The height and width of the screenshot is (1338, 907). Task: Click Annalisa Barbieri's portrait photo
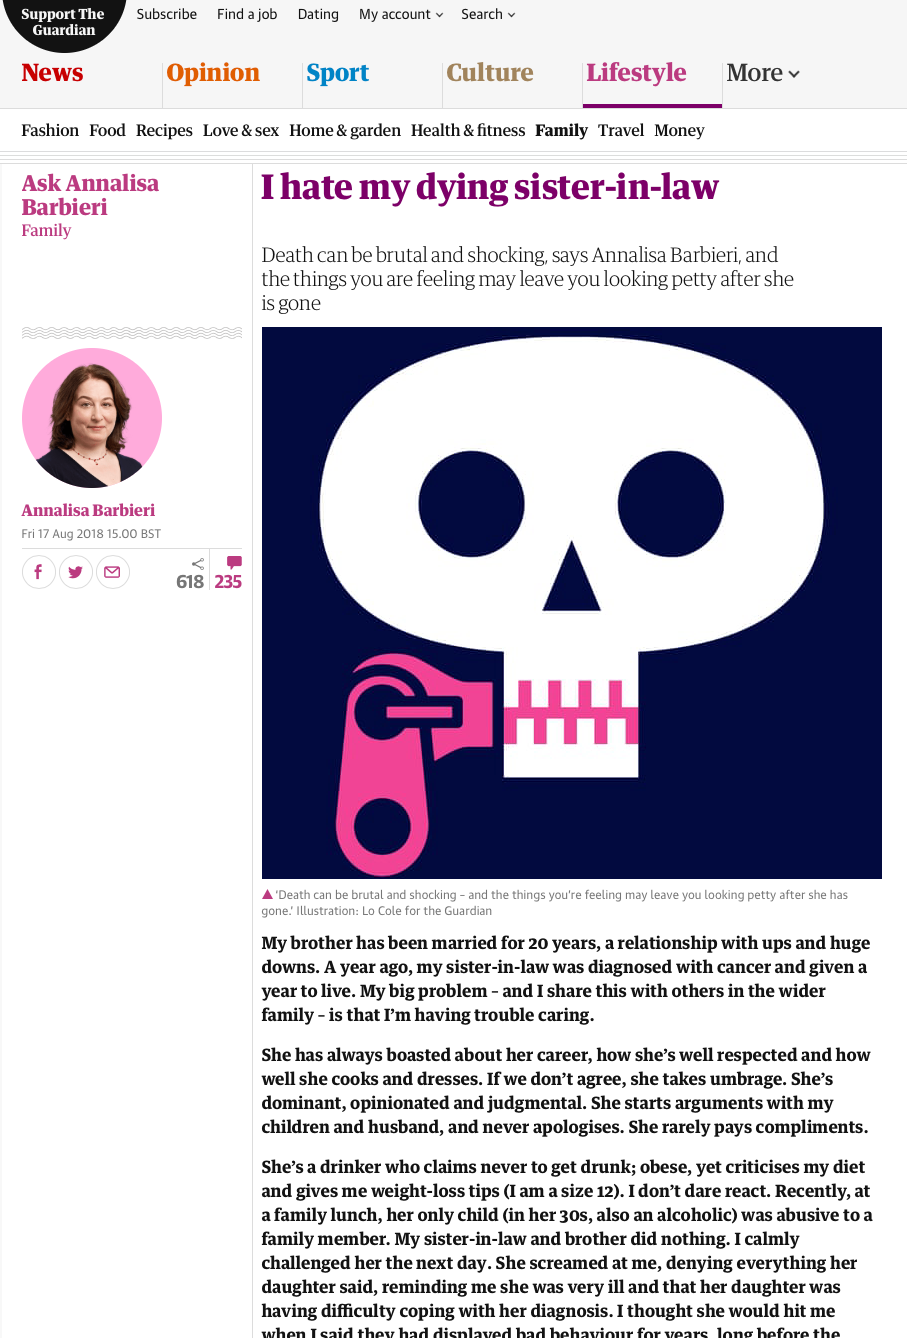[x=92, y=418]
